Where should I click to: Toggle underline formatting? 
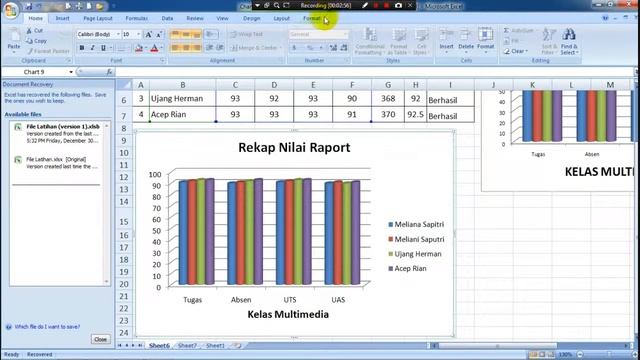(x=103, y=48)
